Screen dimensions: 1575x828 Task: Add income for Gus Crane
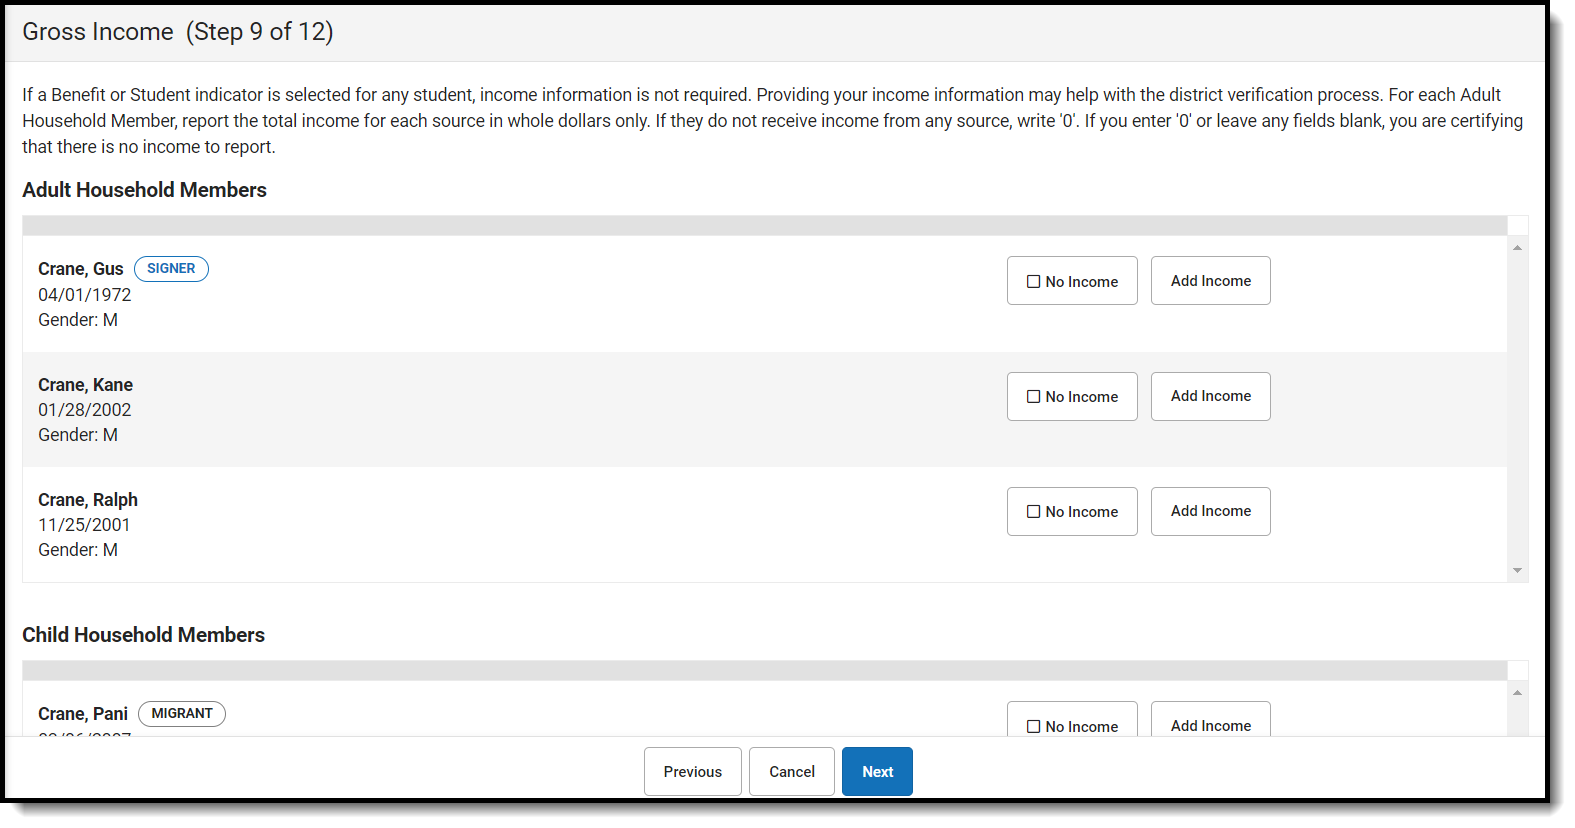pos(1210,281)
